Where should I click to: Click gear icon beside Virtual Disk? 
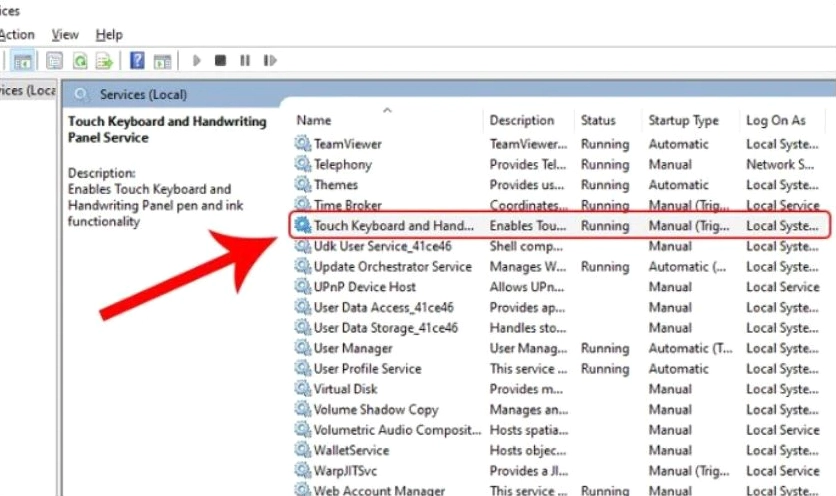coord(303,389)
